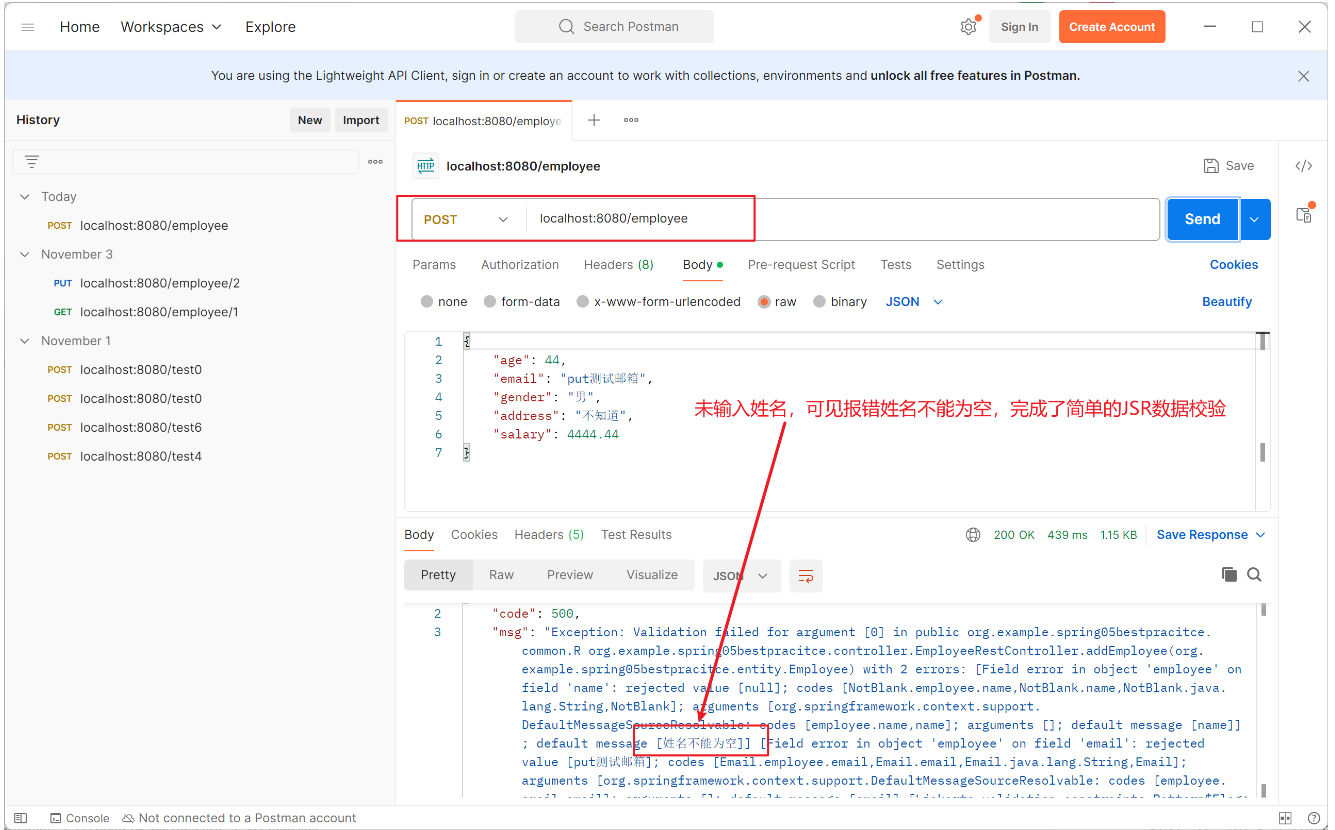Open tab bar ellipsis options

631,120
